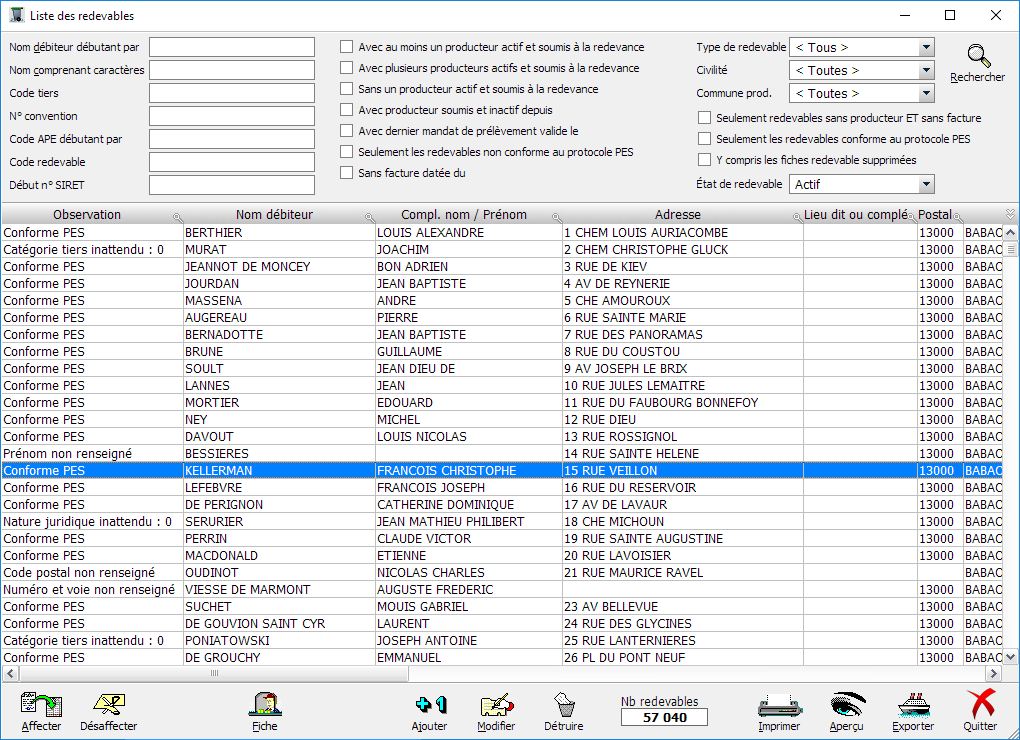Click the Modifier edit icon
Viewport: 1020px width, 740px height.
[496, 705]
